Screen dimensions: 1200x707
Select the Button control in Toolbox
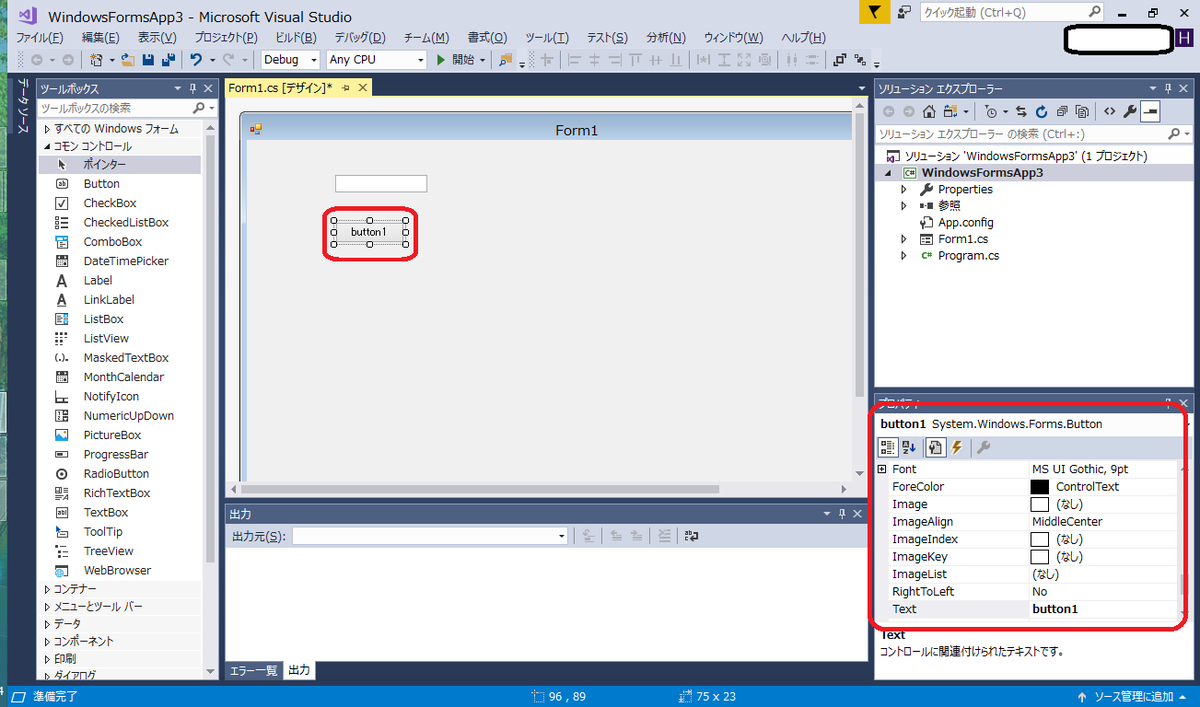coord(120,184)
